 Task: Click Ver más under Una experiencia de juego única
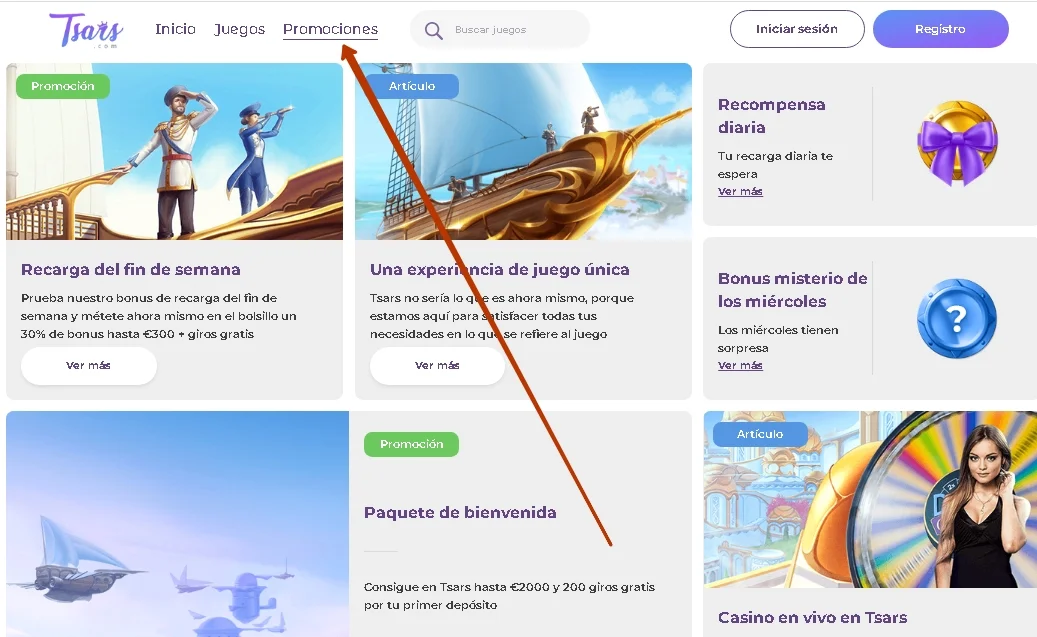coord(437,365)
